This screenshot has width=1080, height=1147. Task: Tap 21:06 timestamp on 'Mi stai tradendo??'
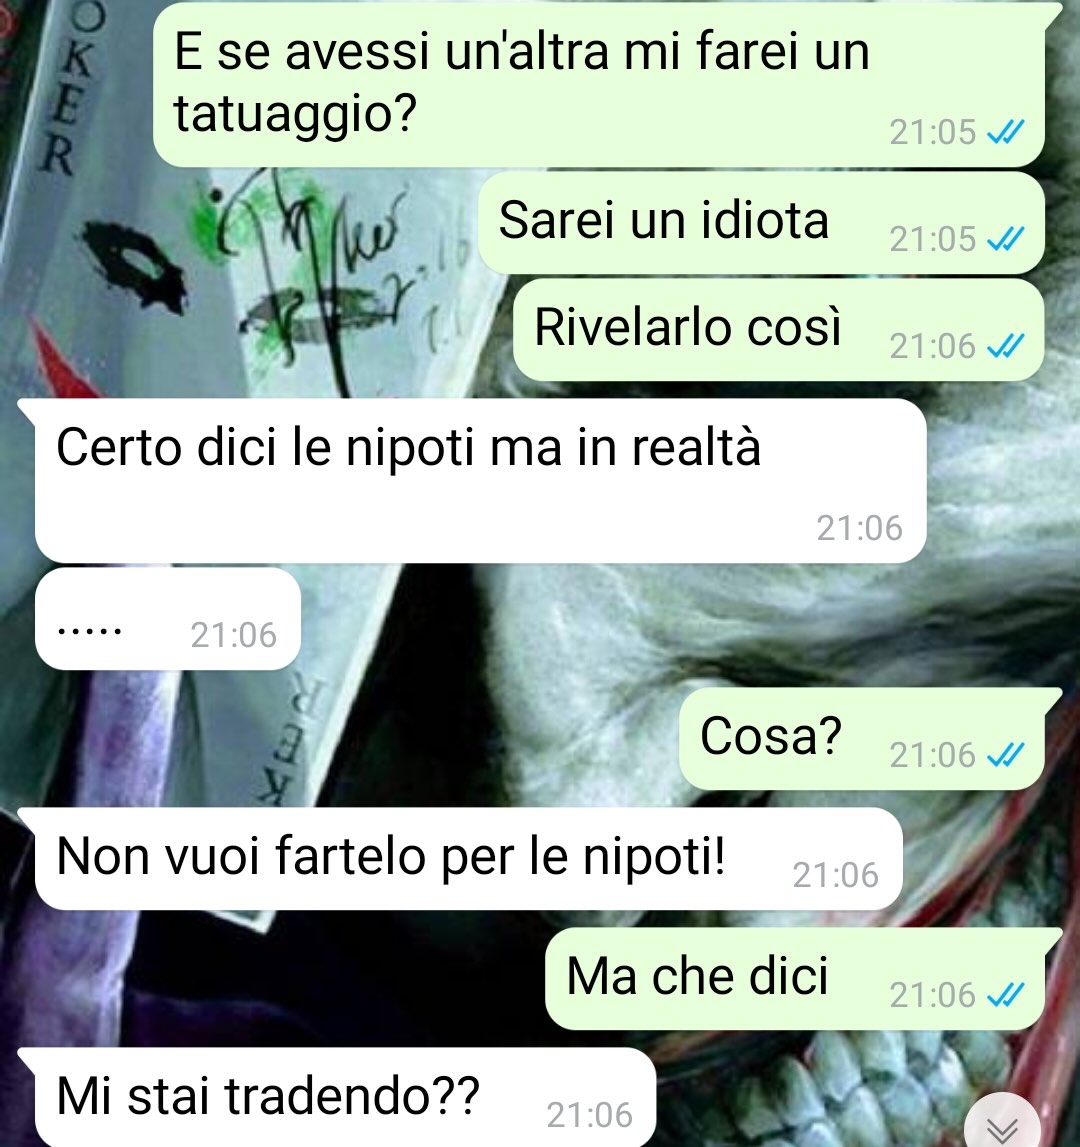(x=589, y=1115)
